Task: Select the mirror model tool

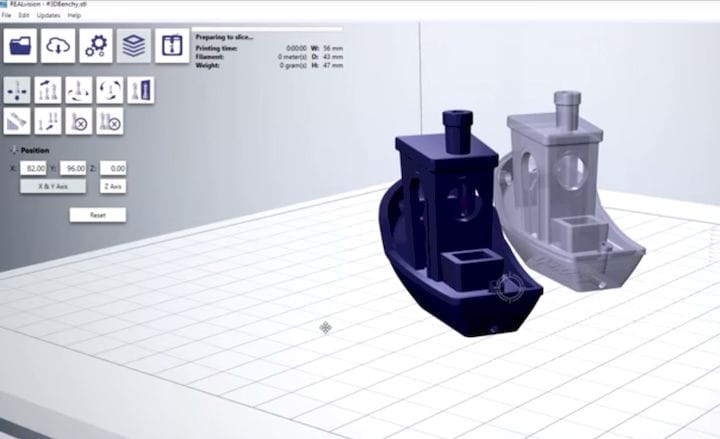Action: pyautogui.click(x=140, y=90)
